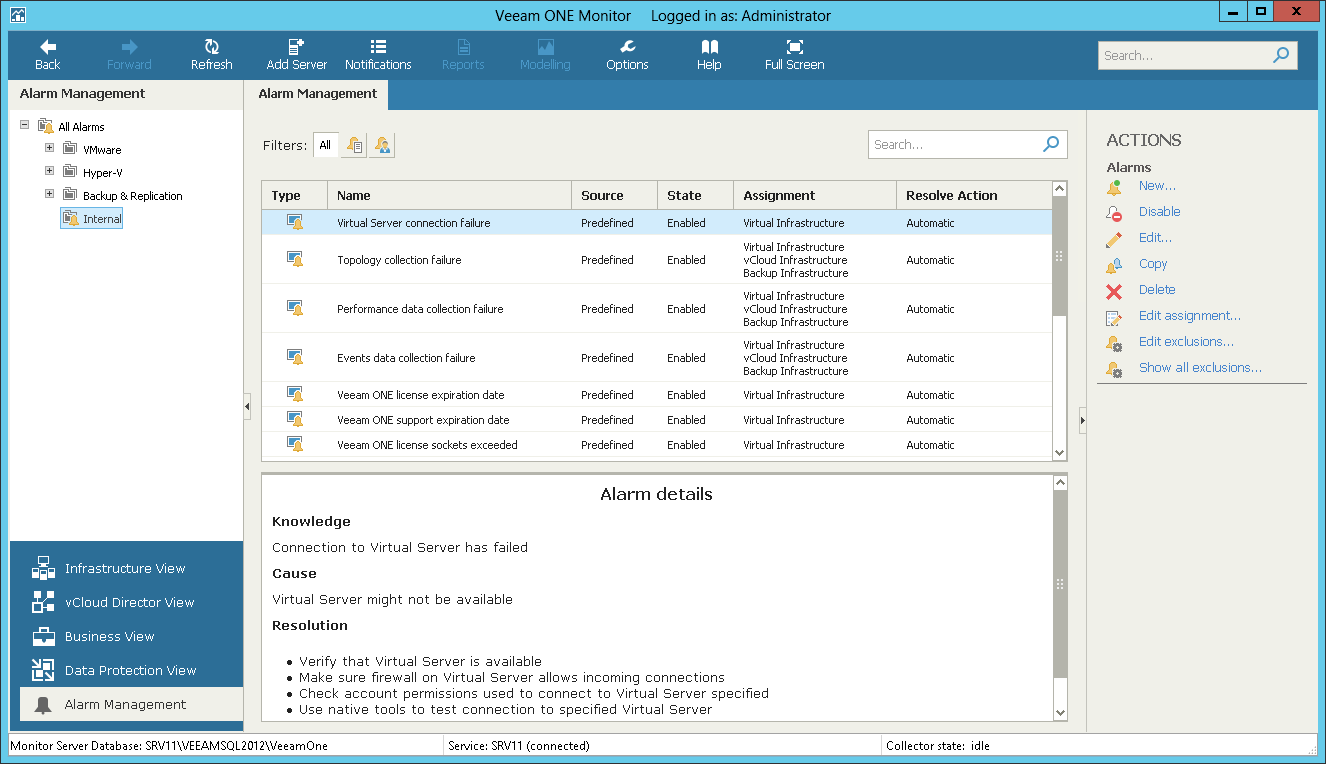Screen dimensions: 1326x764
Task: Sort alarms by Name column
Action: 449,195
